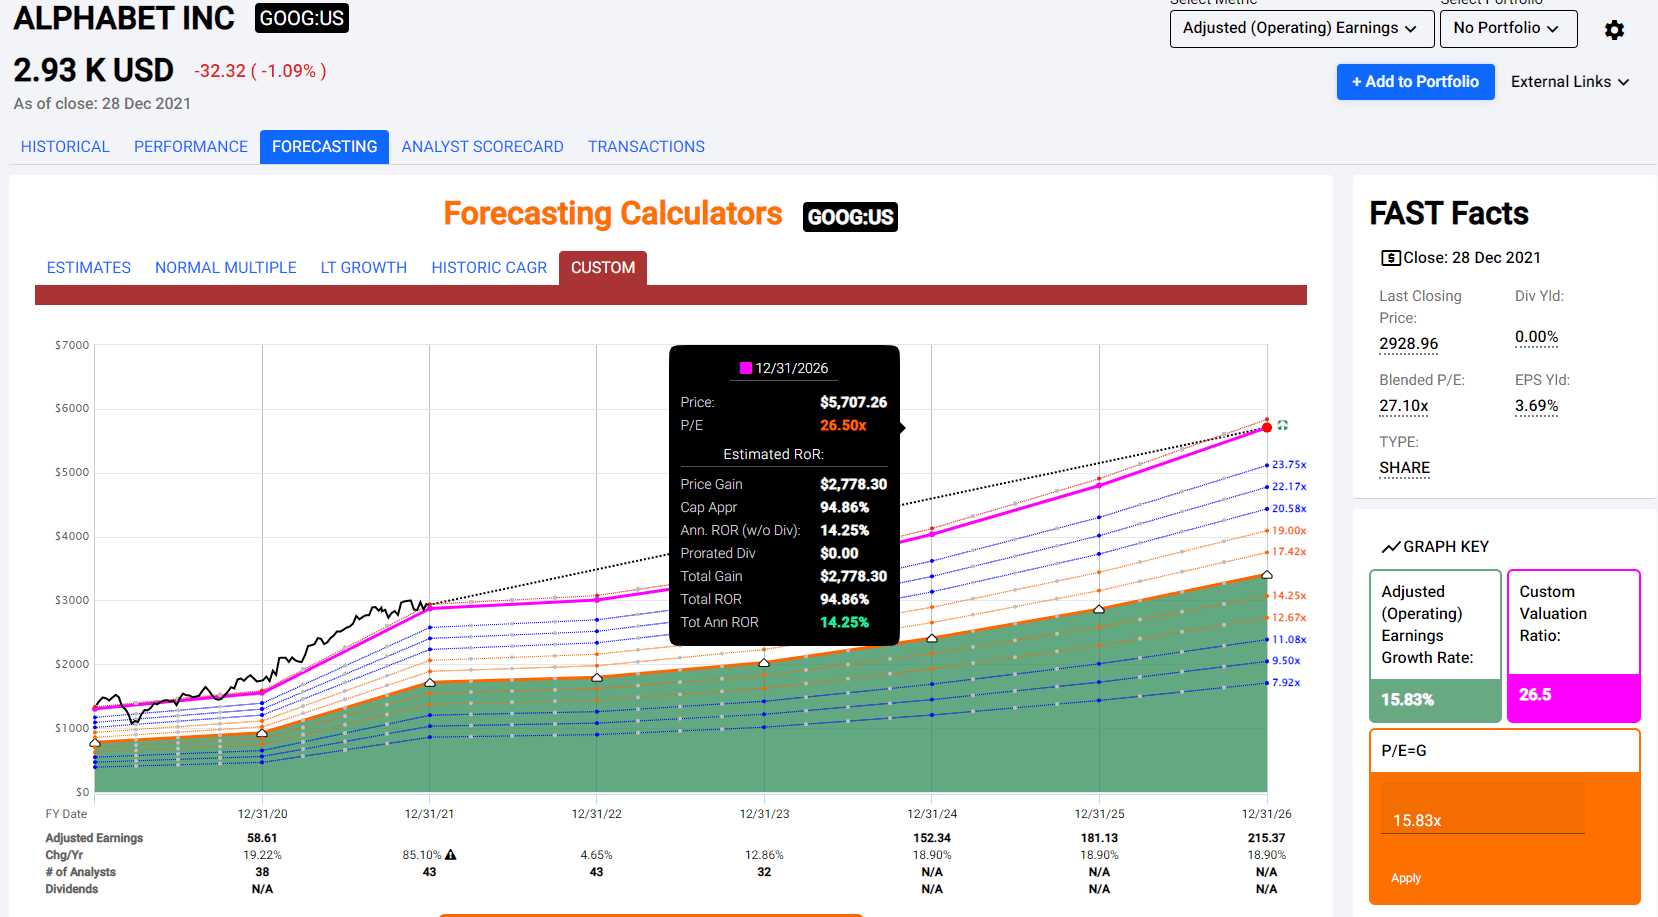Image resolution: width=1658 pixels, height=917 pixels.
Task: Click the 14.25x multiple line label
Action: tap(1289, 596)
